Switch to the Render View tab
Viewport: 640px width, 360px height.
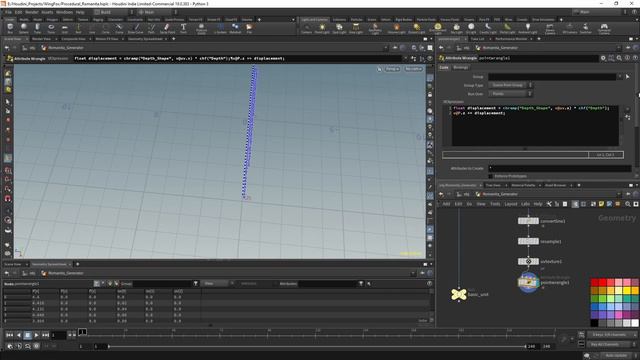(41, 39)
